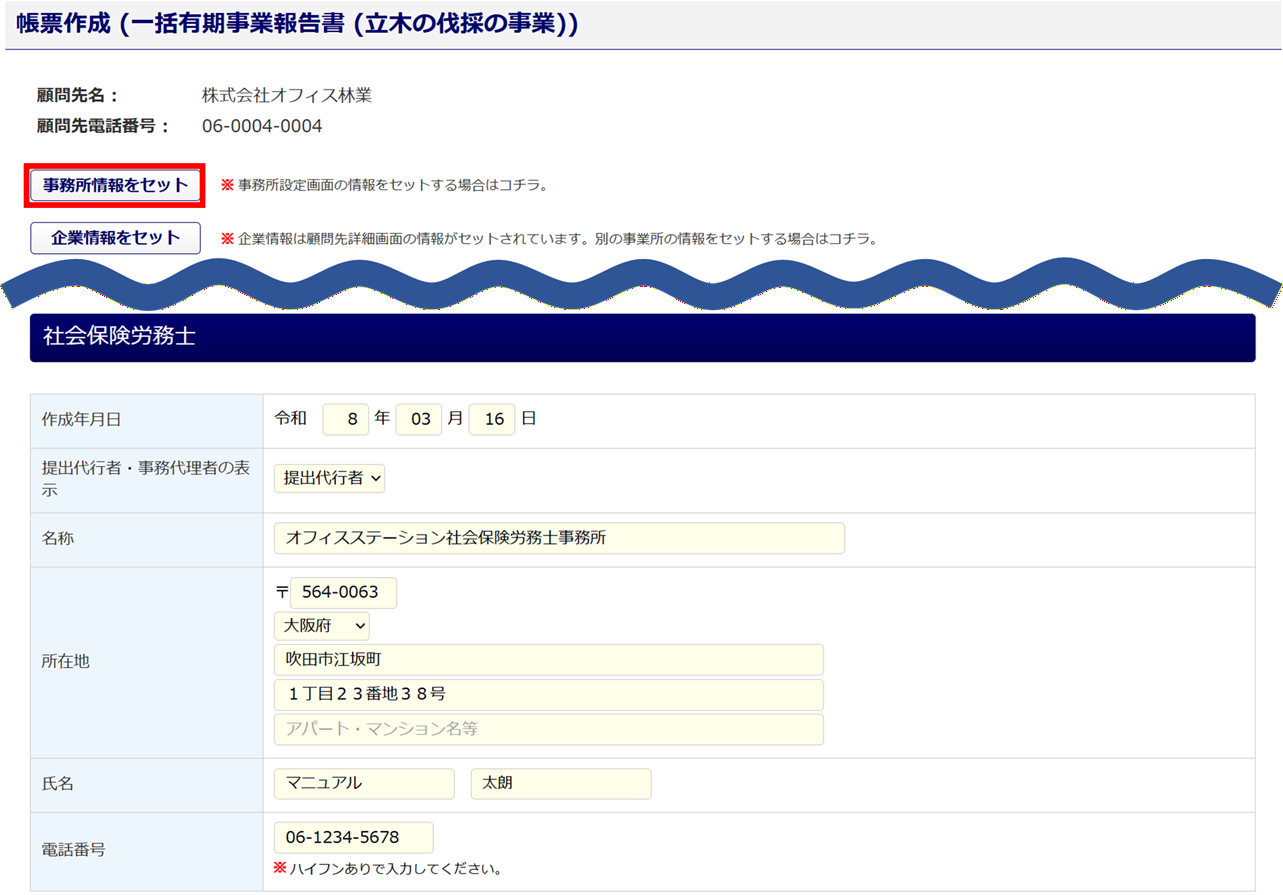Image resolution: width=1283 pixels, height=895 pixels.
Task: Click the 1丁目23番地38号 address field
Action: point(548,695)
